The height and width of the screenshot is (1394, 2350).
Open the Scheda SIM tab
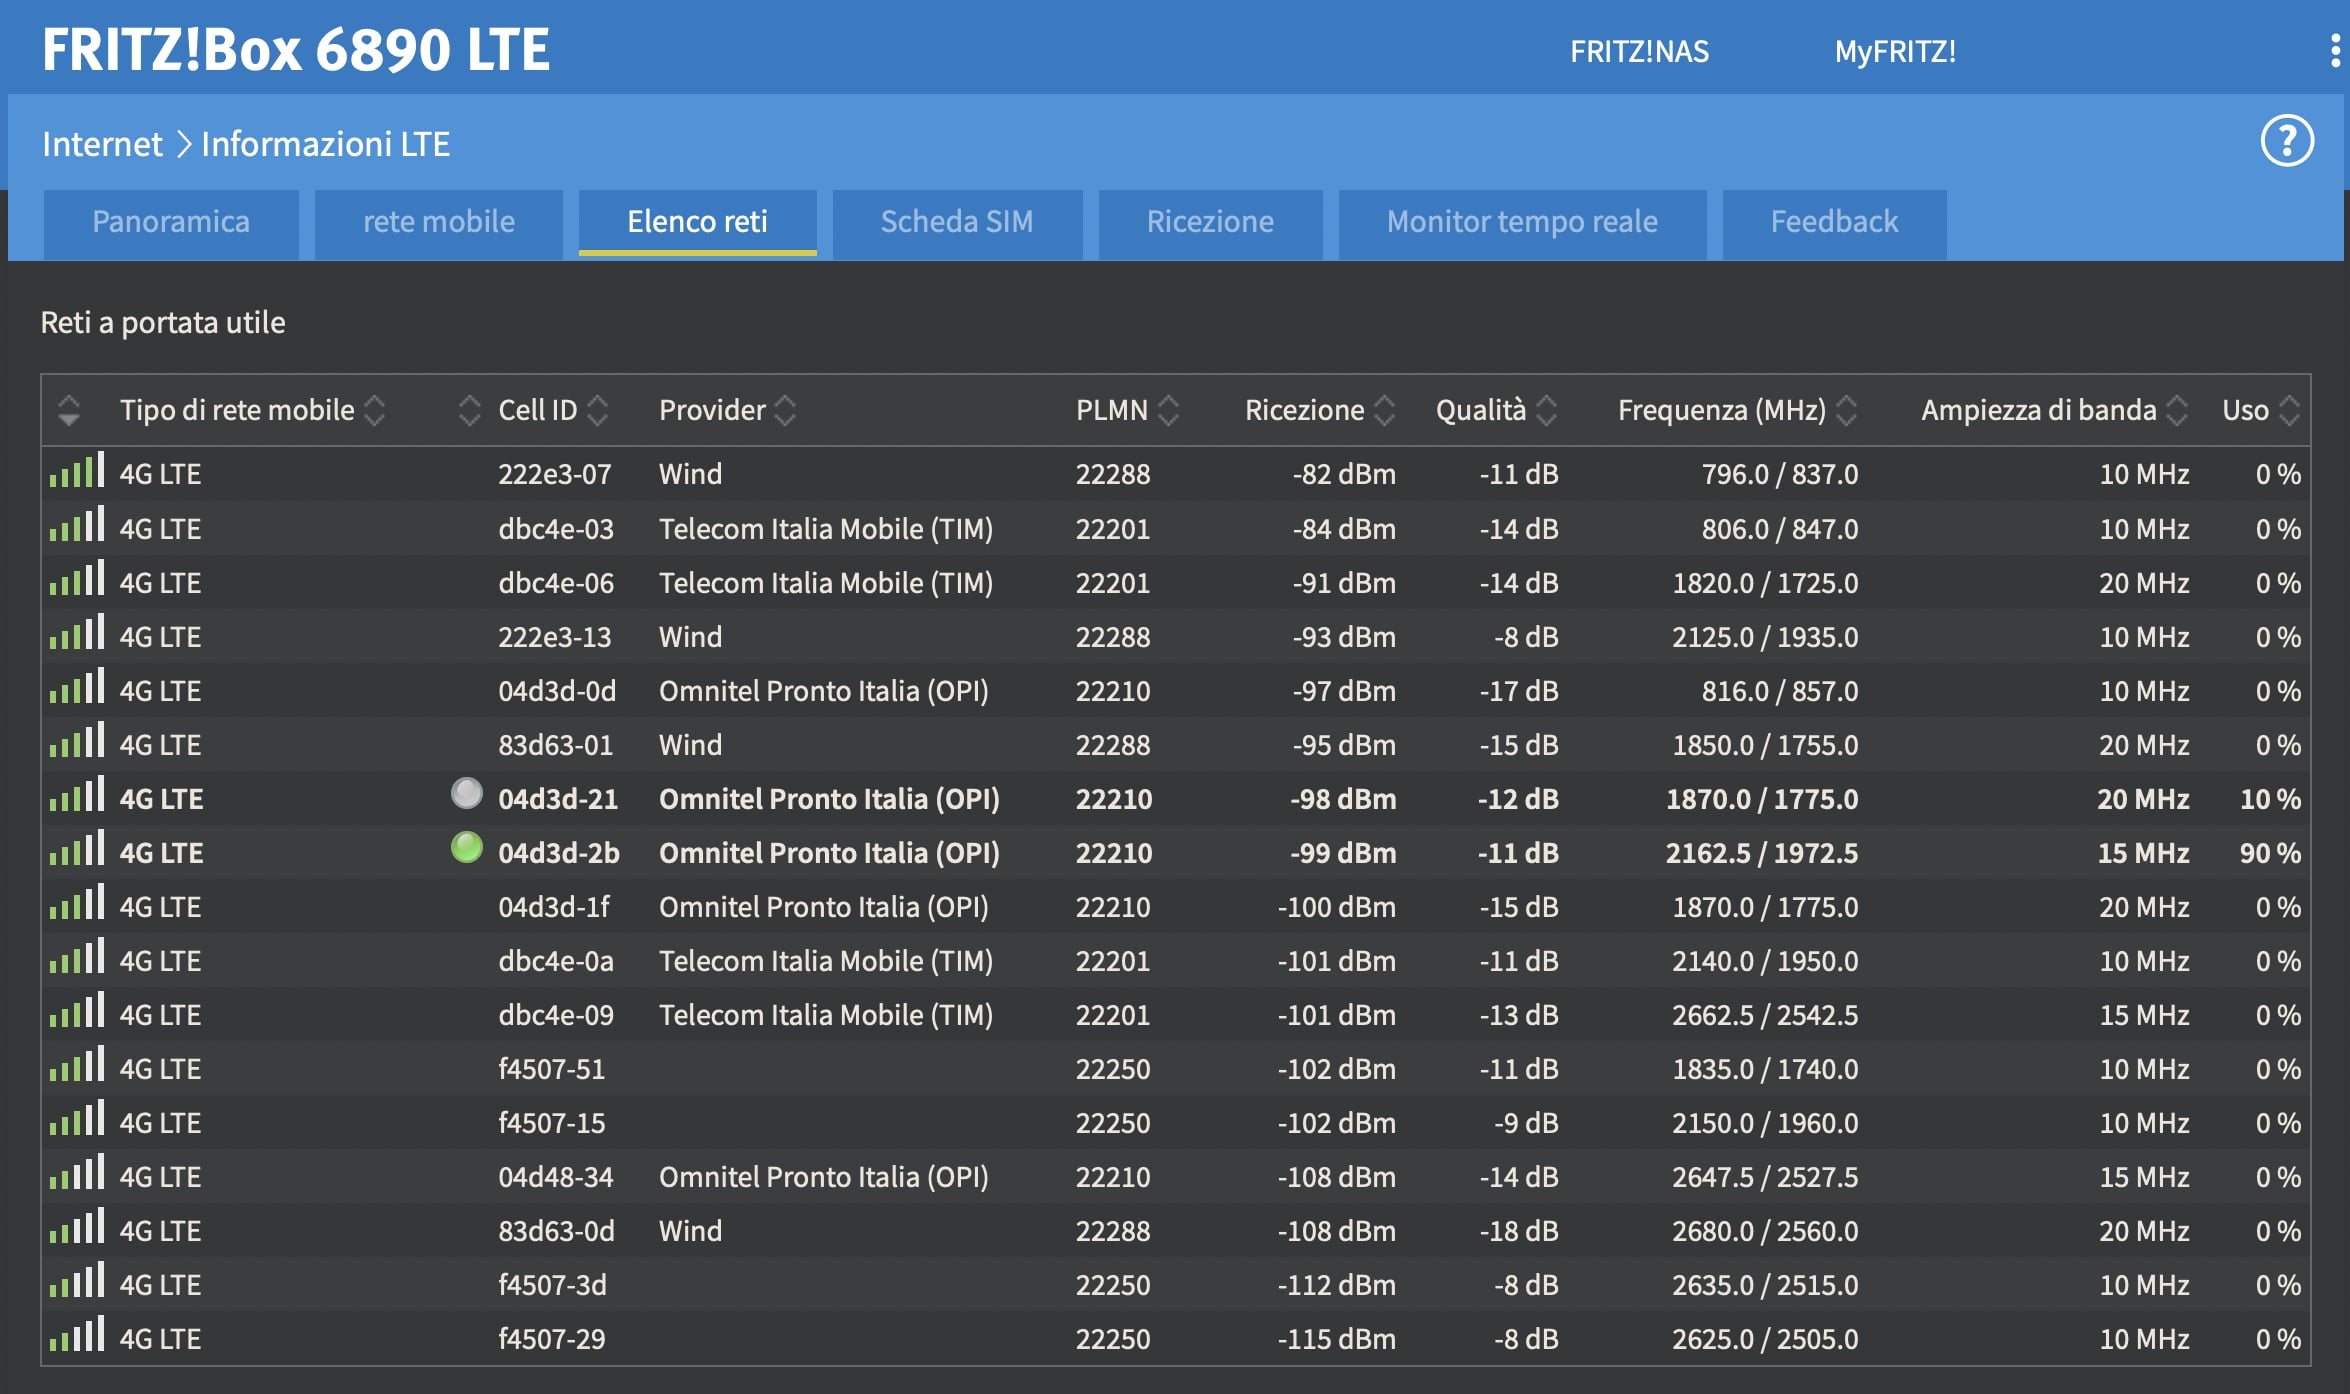point(956,222)
